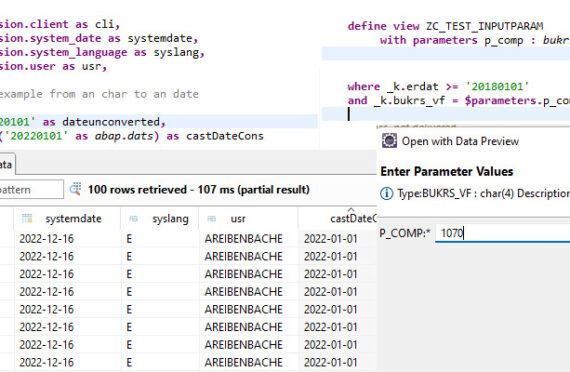
Task: Click the where _k.erdat >= '20180101' line
Action: (x=438, y=87)
